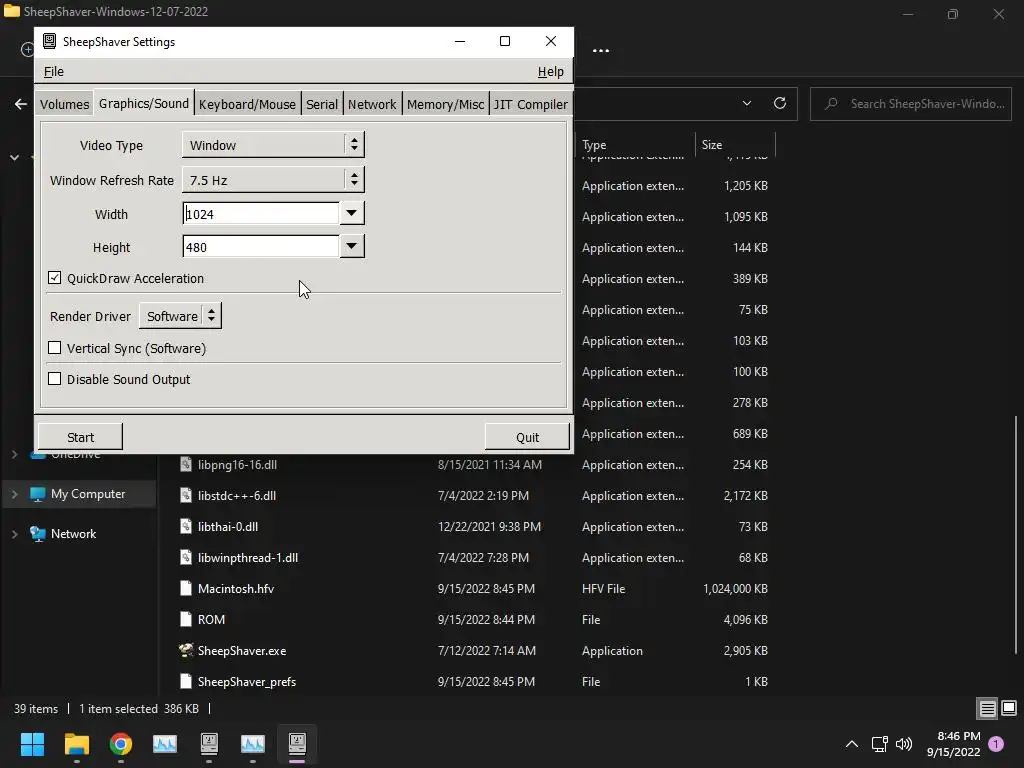Image resolution: width=1024 pixels, height=768 pixels.
Task: Click the SheepShaver Settings title bar icon
Action: tap(49, 41)
